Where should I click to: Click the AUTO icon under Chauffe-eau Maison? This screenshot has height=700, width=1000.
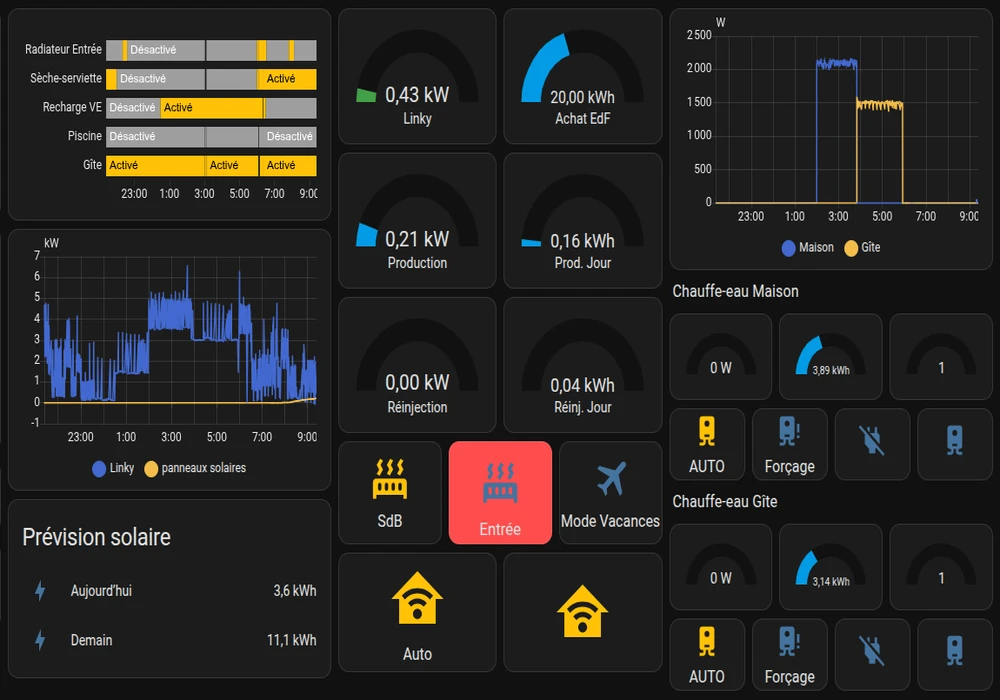707,432
